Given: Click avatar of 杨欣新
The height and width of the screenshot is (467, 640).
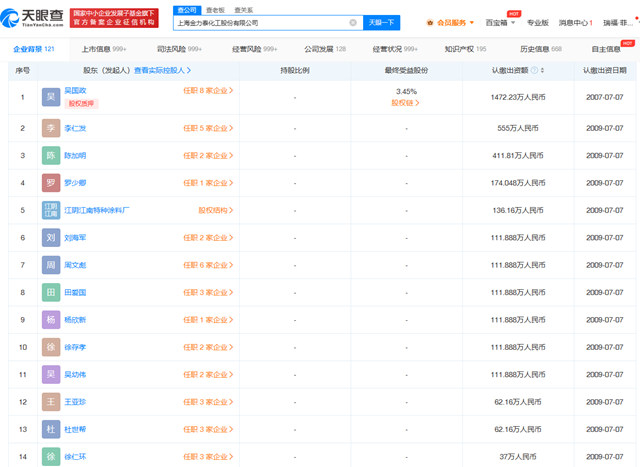Looking at the screenshot, I should 51,320.
